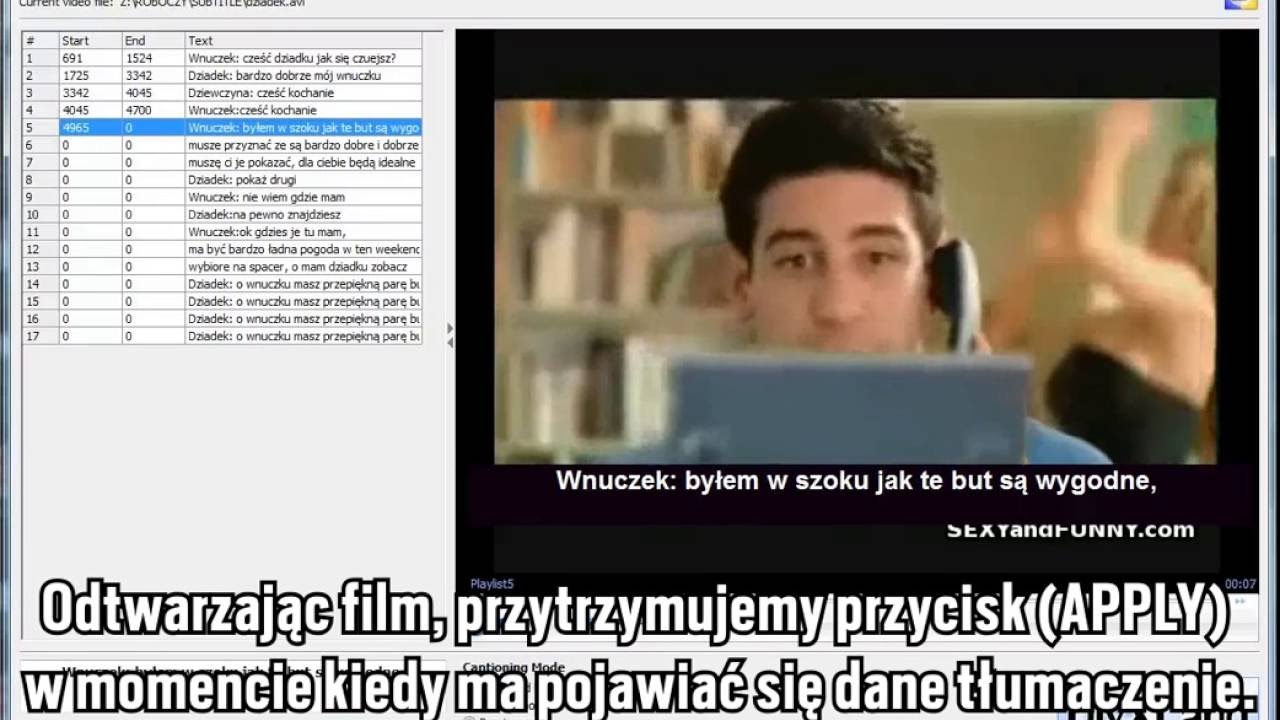The width and height of the screenshot is (1280, 720).
Task: Click the 00:07 playback time
Action: (1240, 584)
